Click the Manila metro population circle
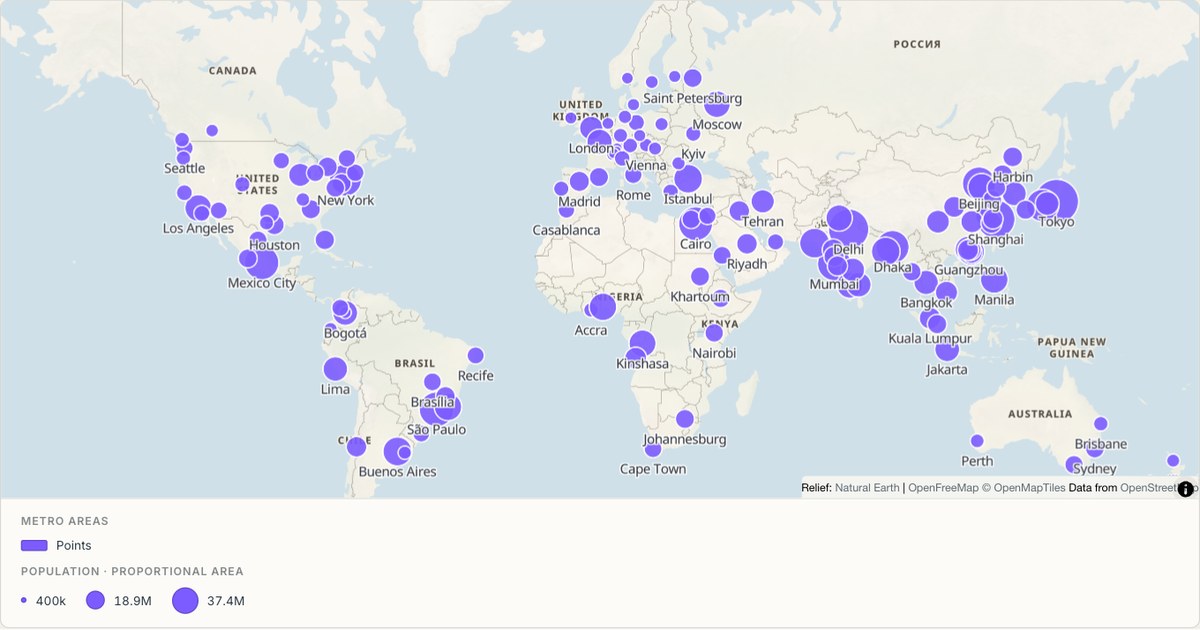 993,280
